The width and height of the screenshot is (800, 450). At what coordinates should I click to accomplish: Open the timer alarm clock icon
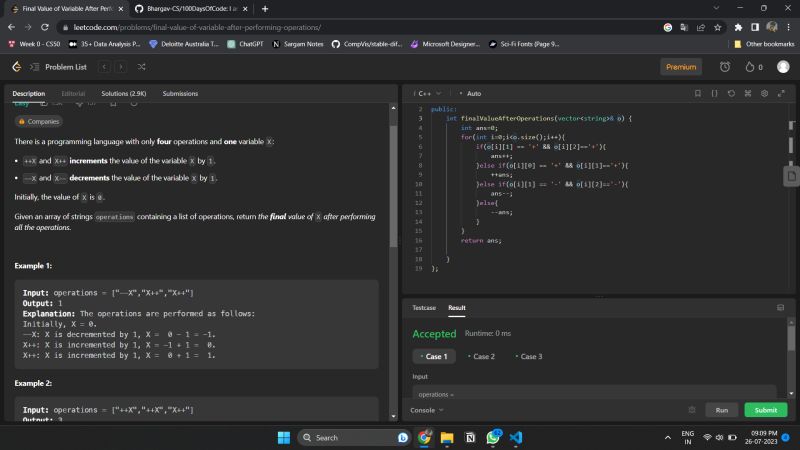click(725, 67)
